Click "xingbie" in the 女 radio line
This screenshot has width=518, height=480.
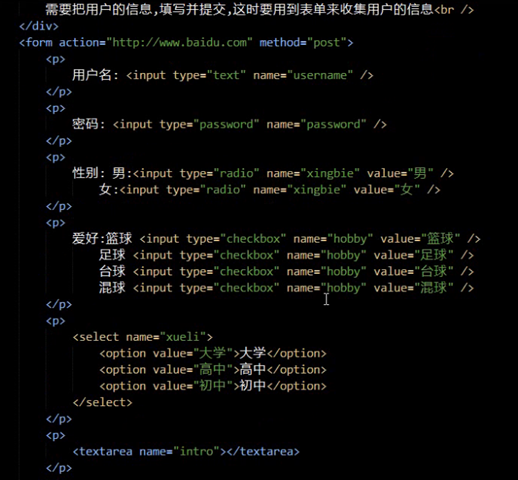coord(316,190)
